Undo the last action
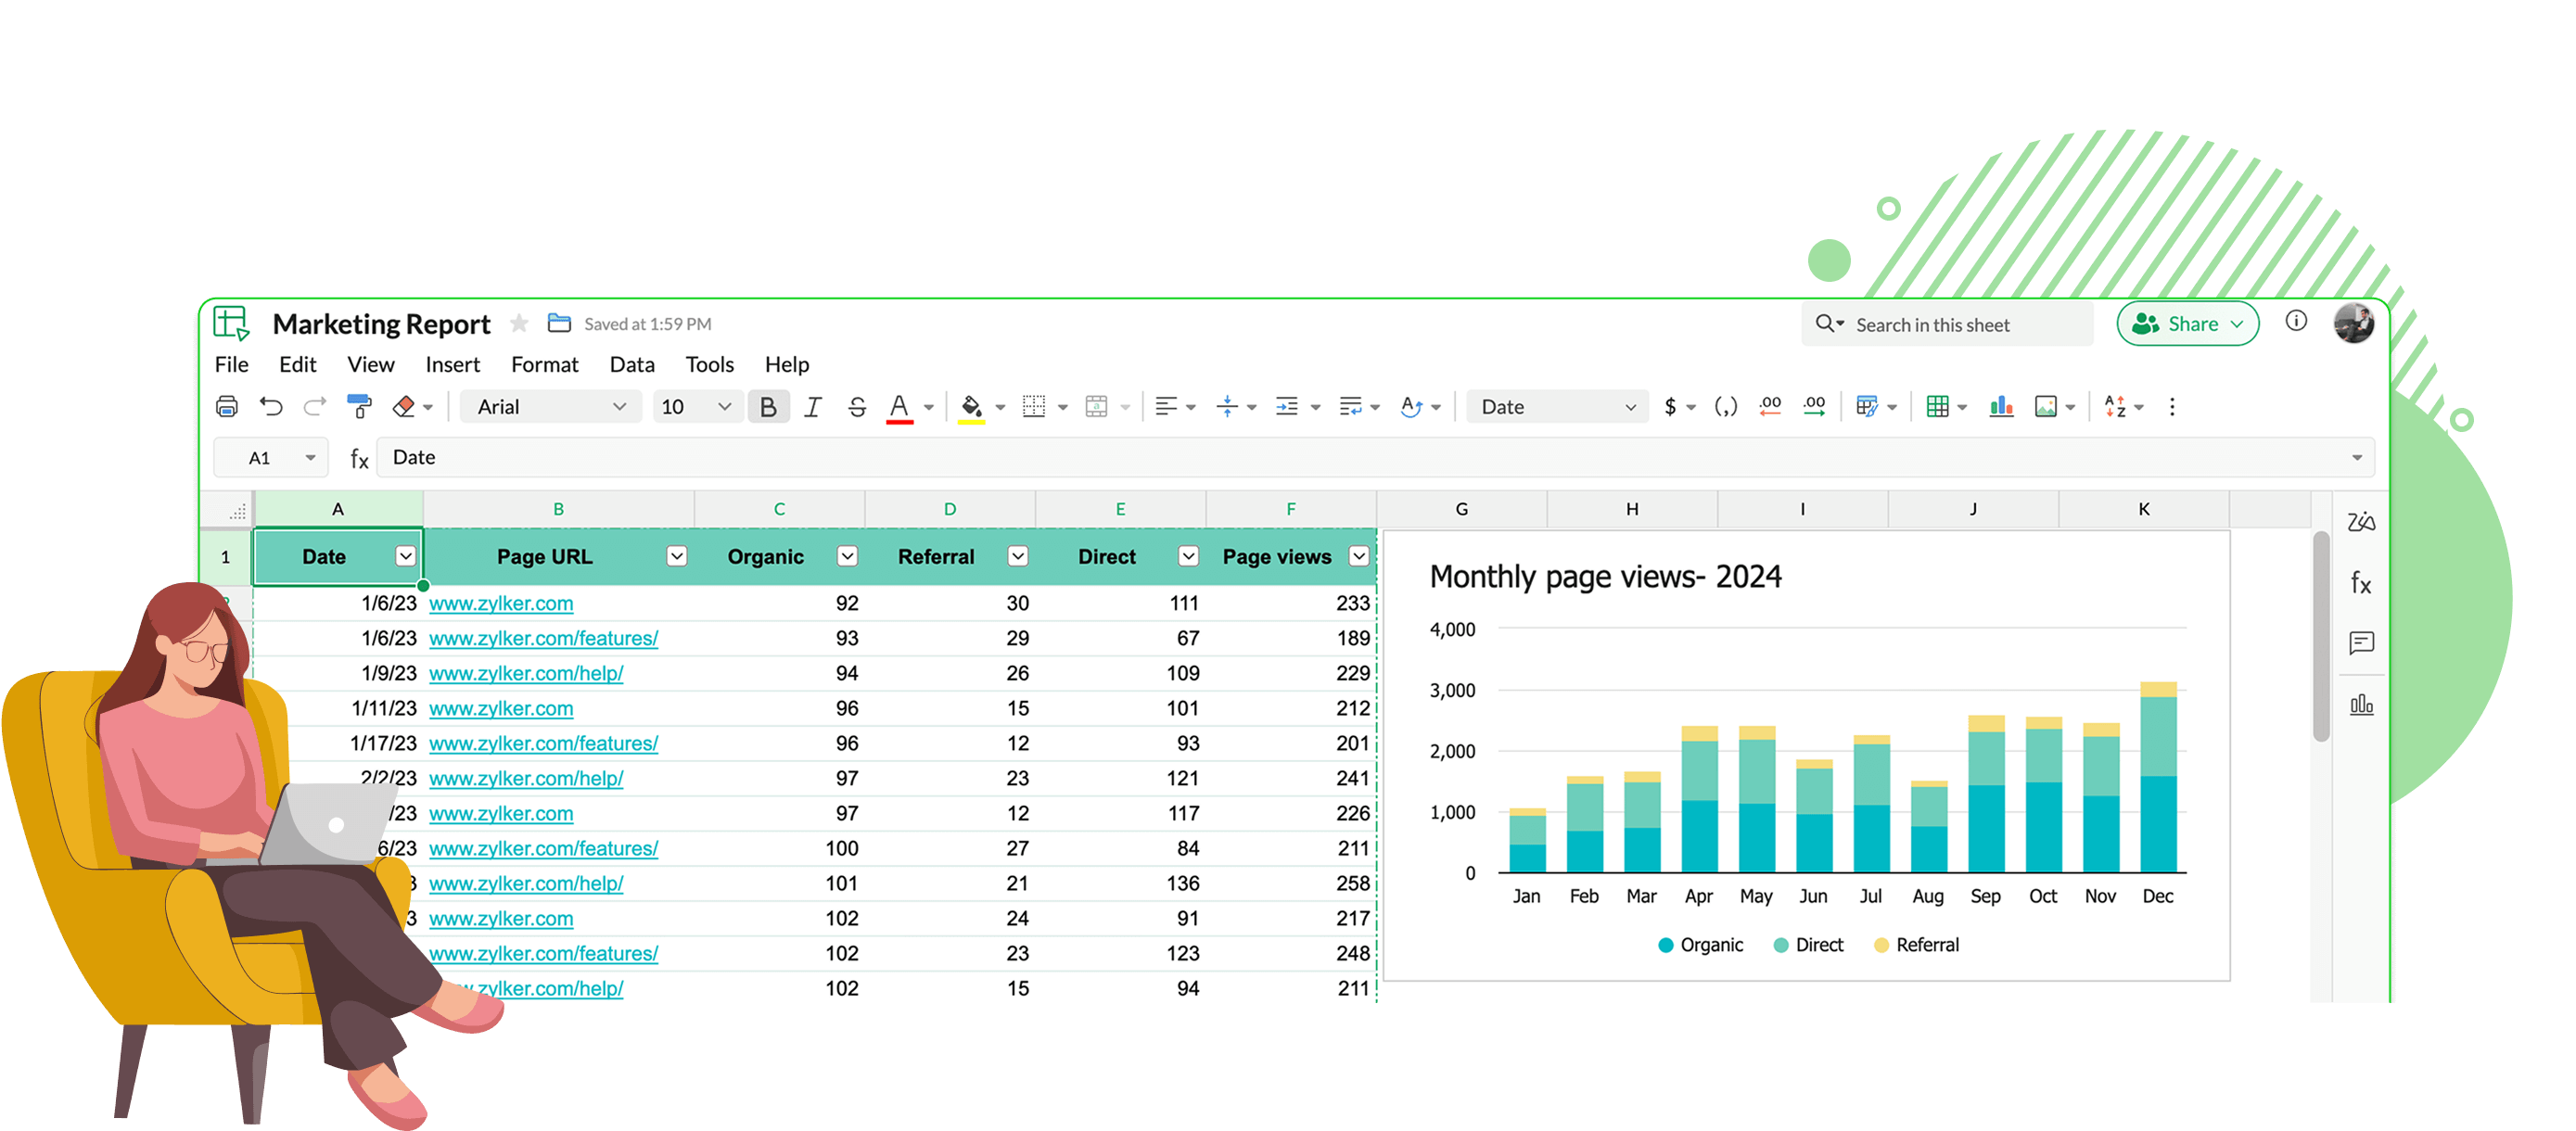Viewport: 2576px width, 1131px height. (x=270, y=406)
